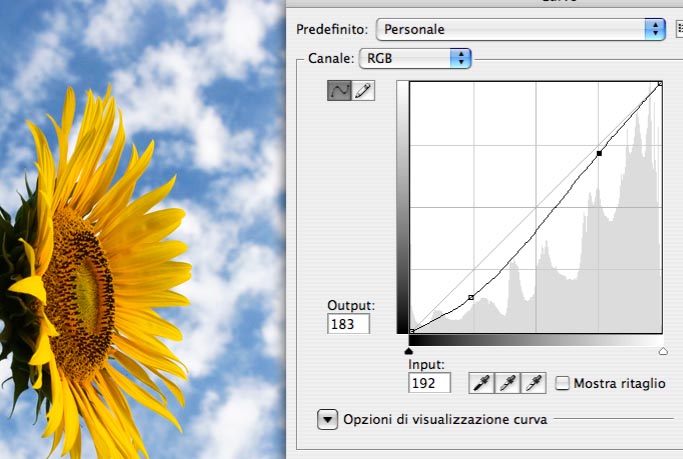Pick the black point eyedropper
683x459 pixels.
(481, 383)
